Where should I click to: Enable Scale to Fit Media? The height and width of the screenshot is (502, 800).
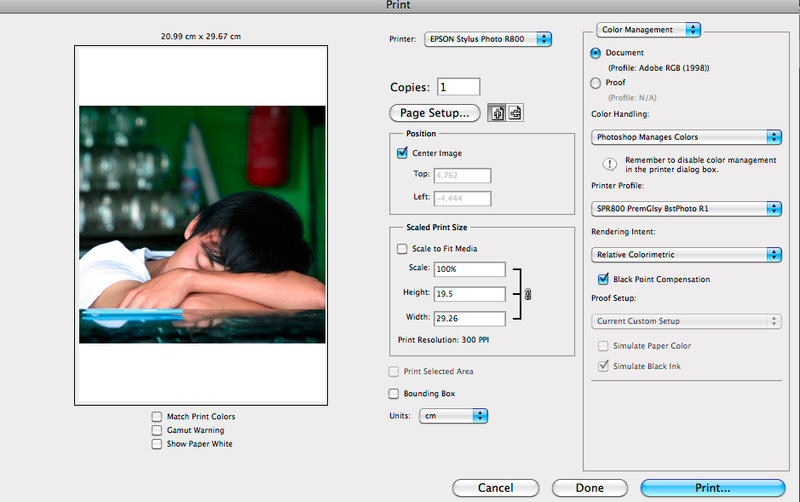[402, 248]
